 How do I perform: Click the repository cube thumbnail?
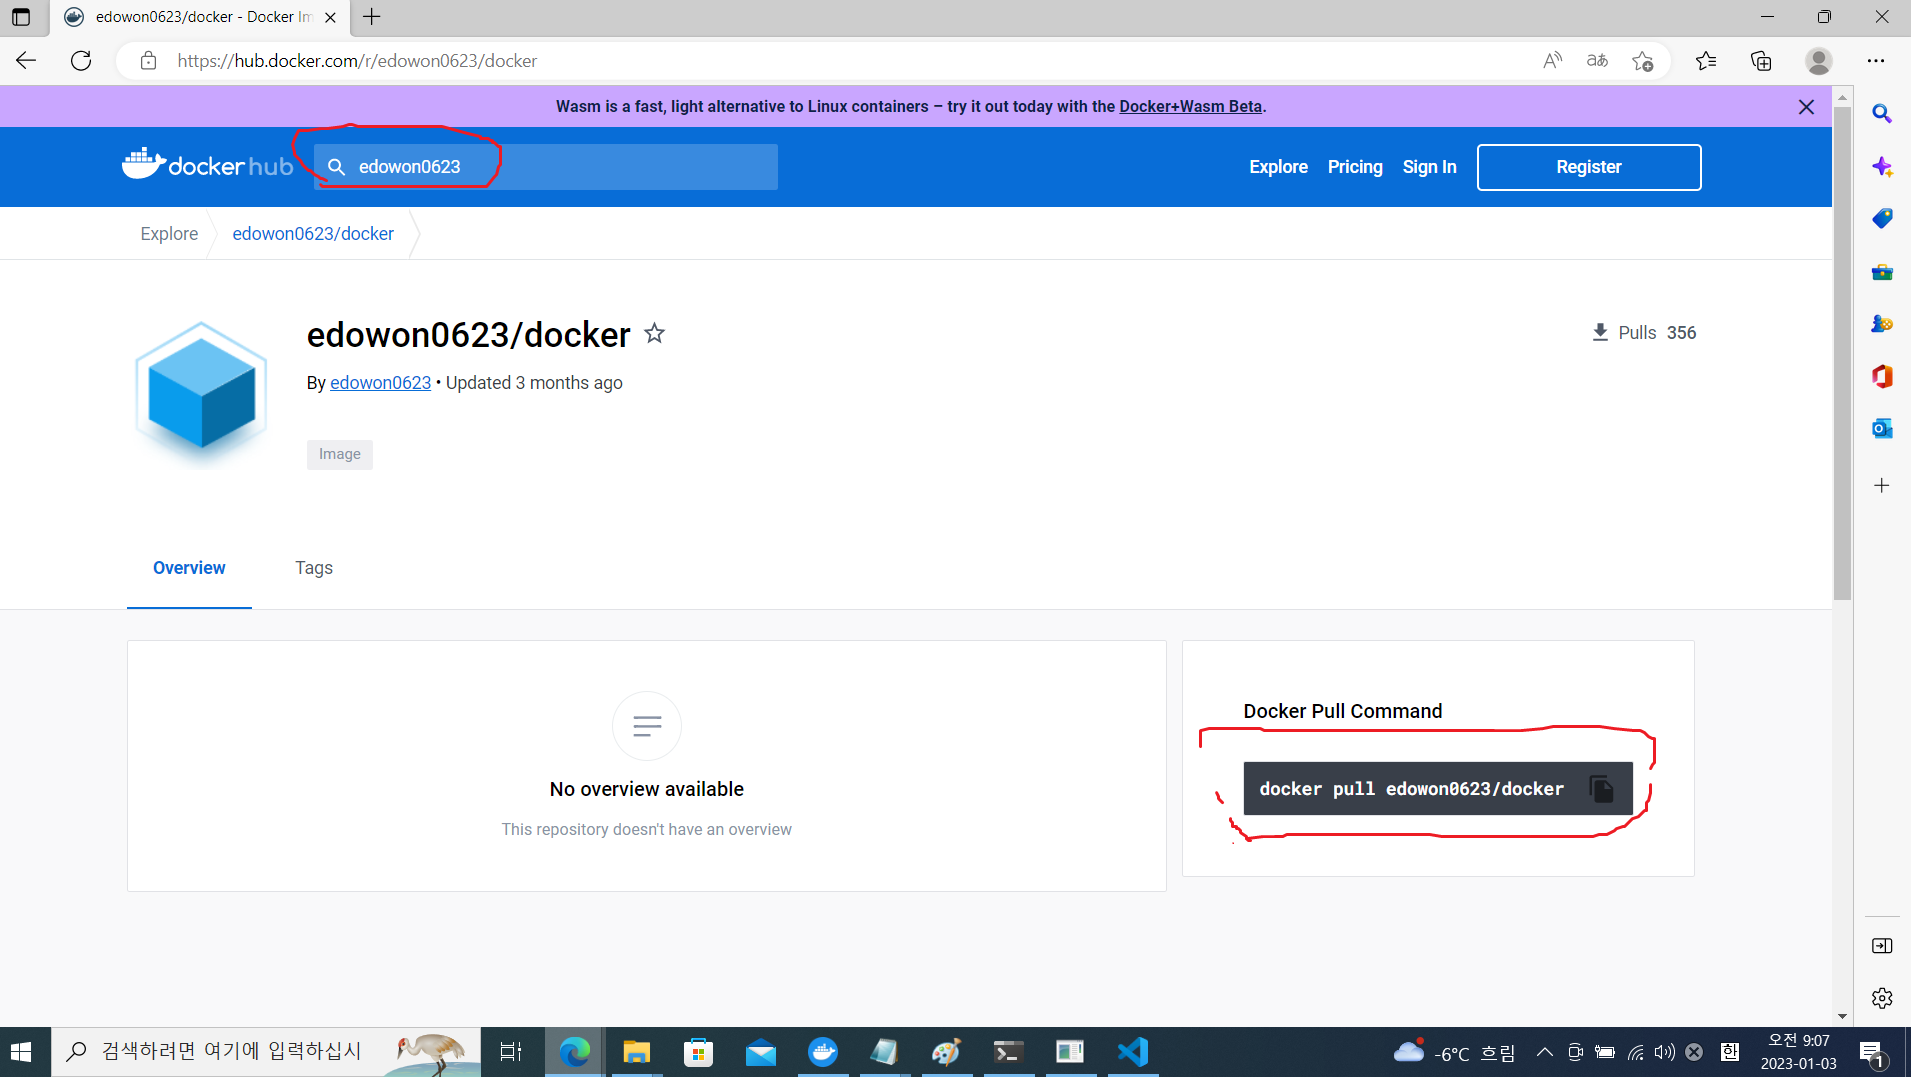201,394
